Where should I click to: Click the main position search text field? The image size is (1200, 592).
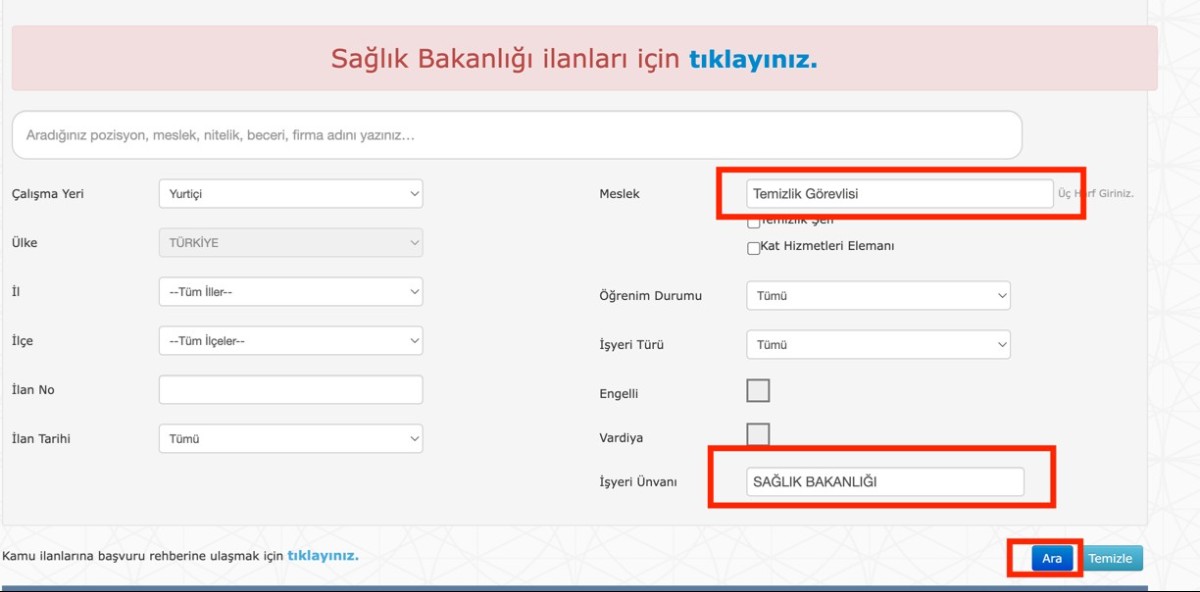514,134
